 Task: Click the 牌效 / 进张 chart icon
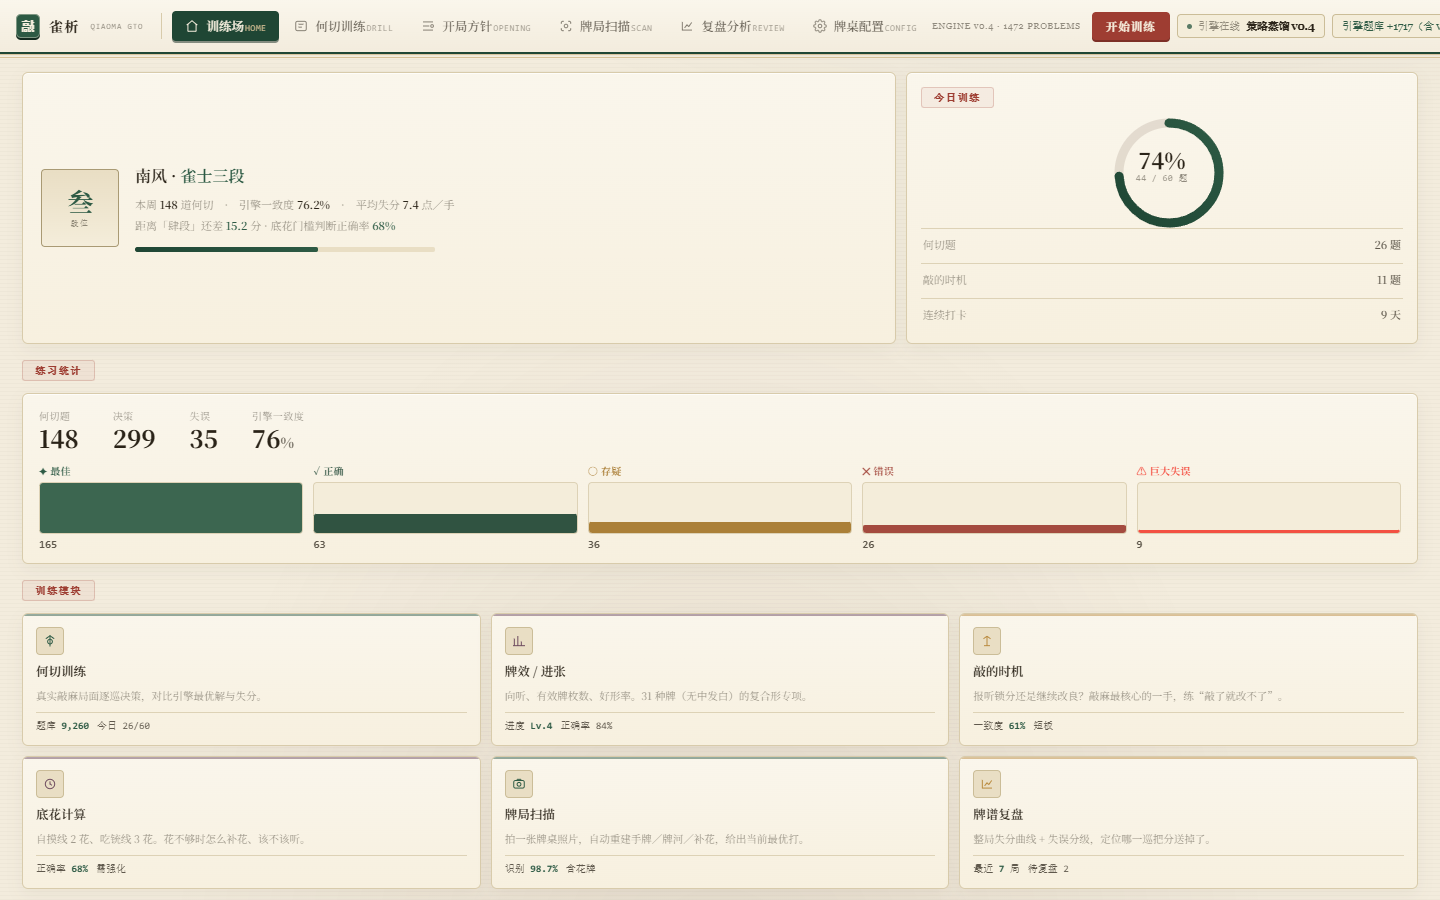[x=519, y=641]
